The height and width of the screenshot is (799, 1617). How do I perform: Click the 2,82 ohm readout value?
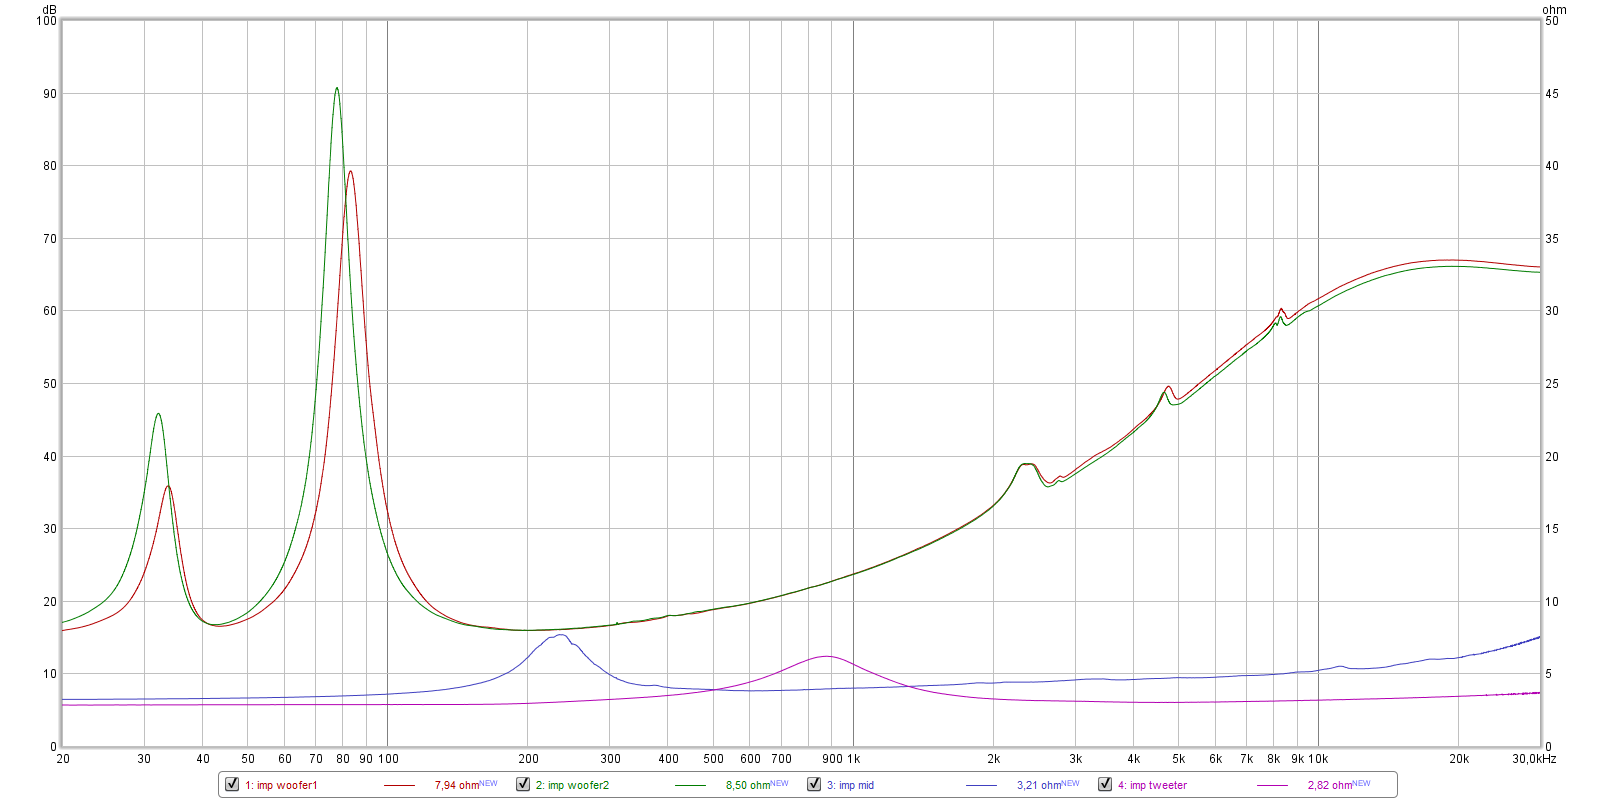tap(1329, 786)
